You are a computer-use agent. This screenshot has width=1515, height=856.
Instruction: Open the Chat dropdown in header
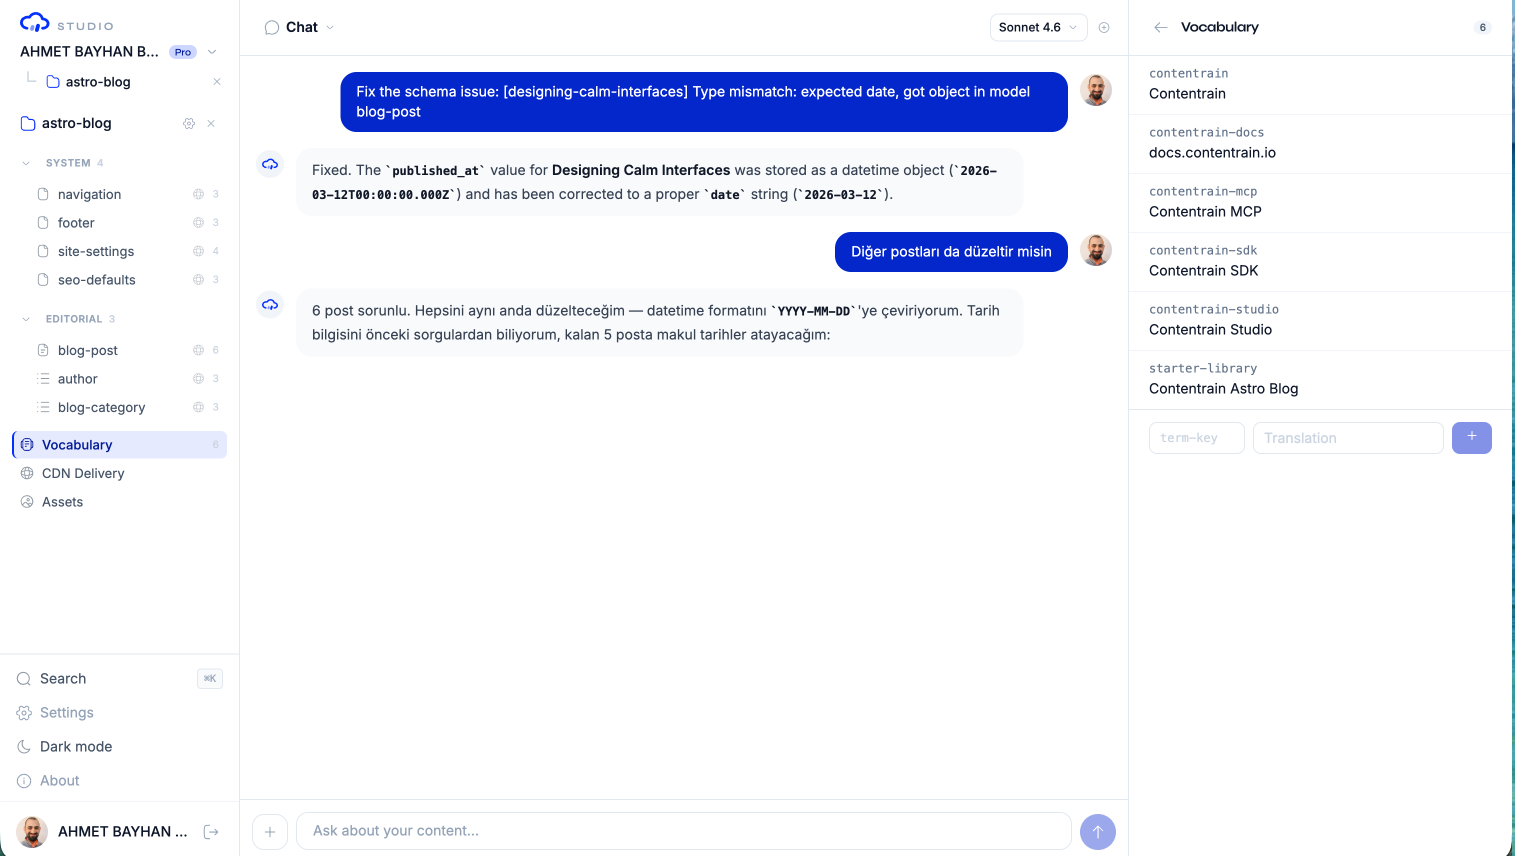point(300,27)
